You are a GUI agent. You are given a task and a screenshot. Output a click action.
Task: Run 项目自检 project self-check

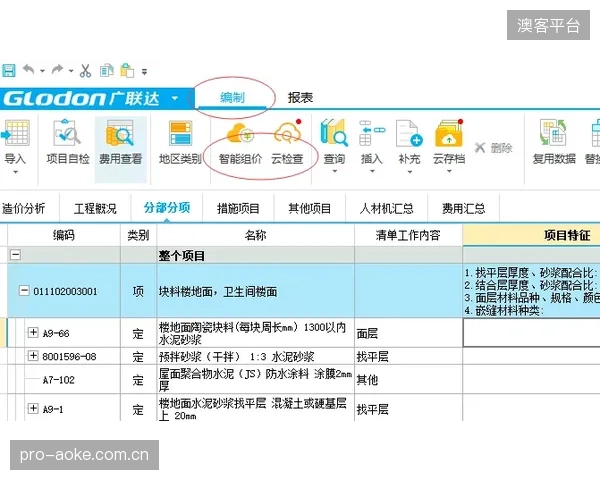click(68, 142)
